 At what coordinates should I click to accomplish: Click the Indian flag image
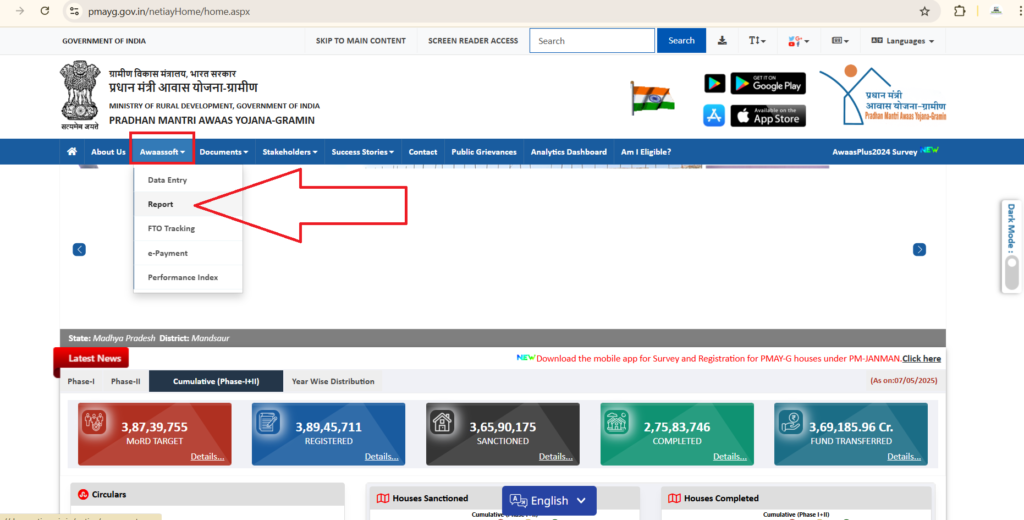[x=652, y=99]
